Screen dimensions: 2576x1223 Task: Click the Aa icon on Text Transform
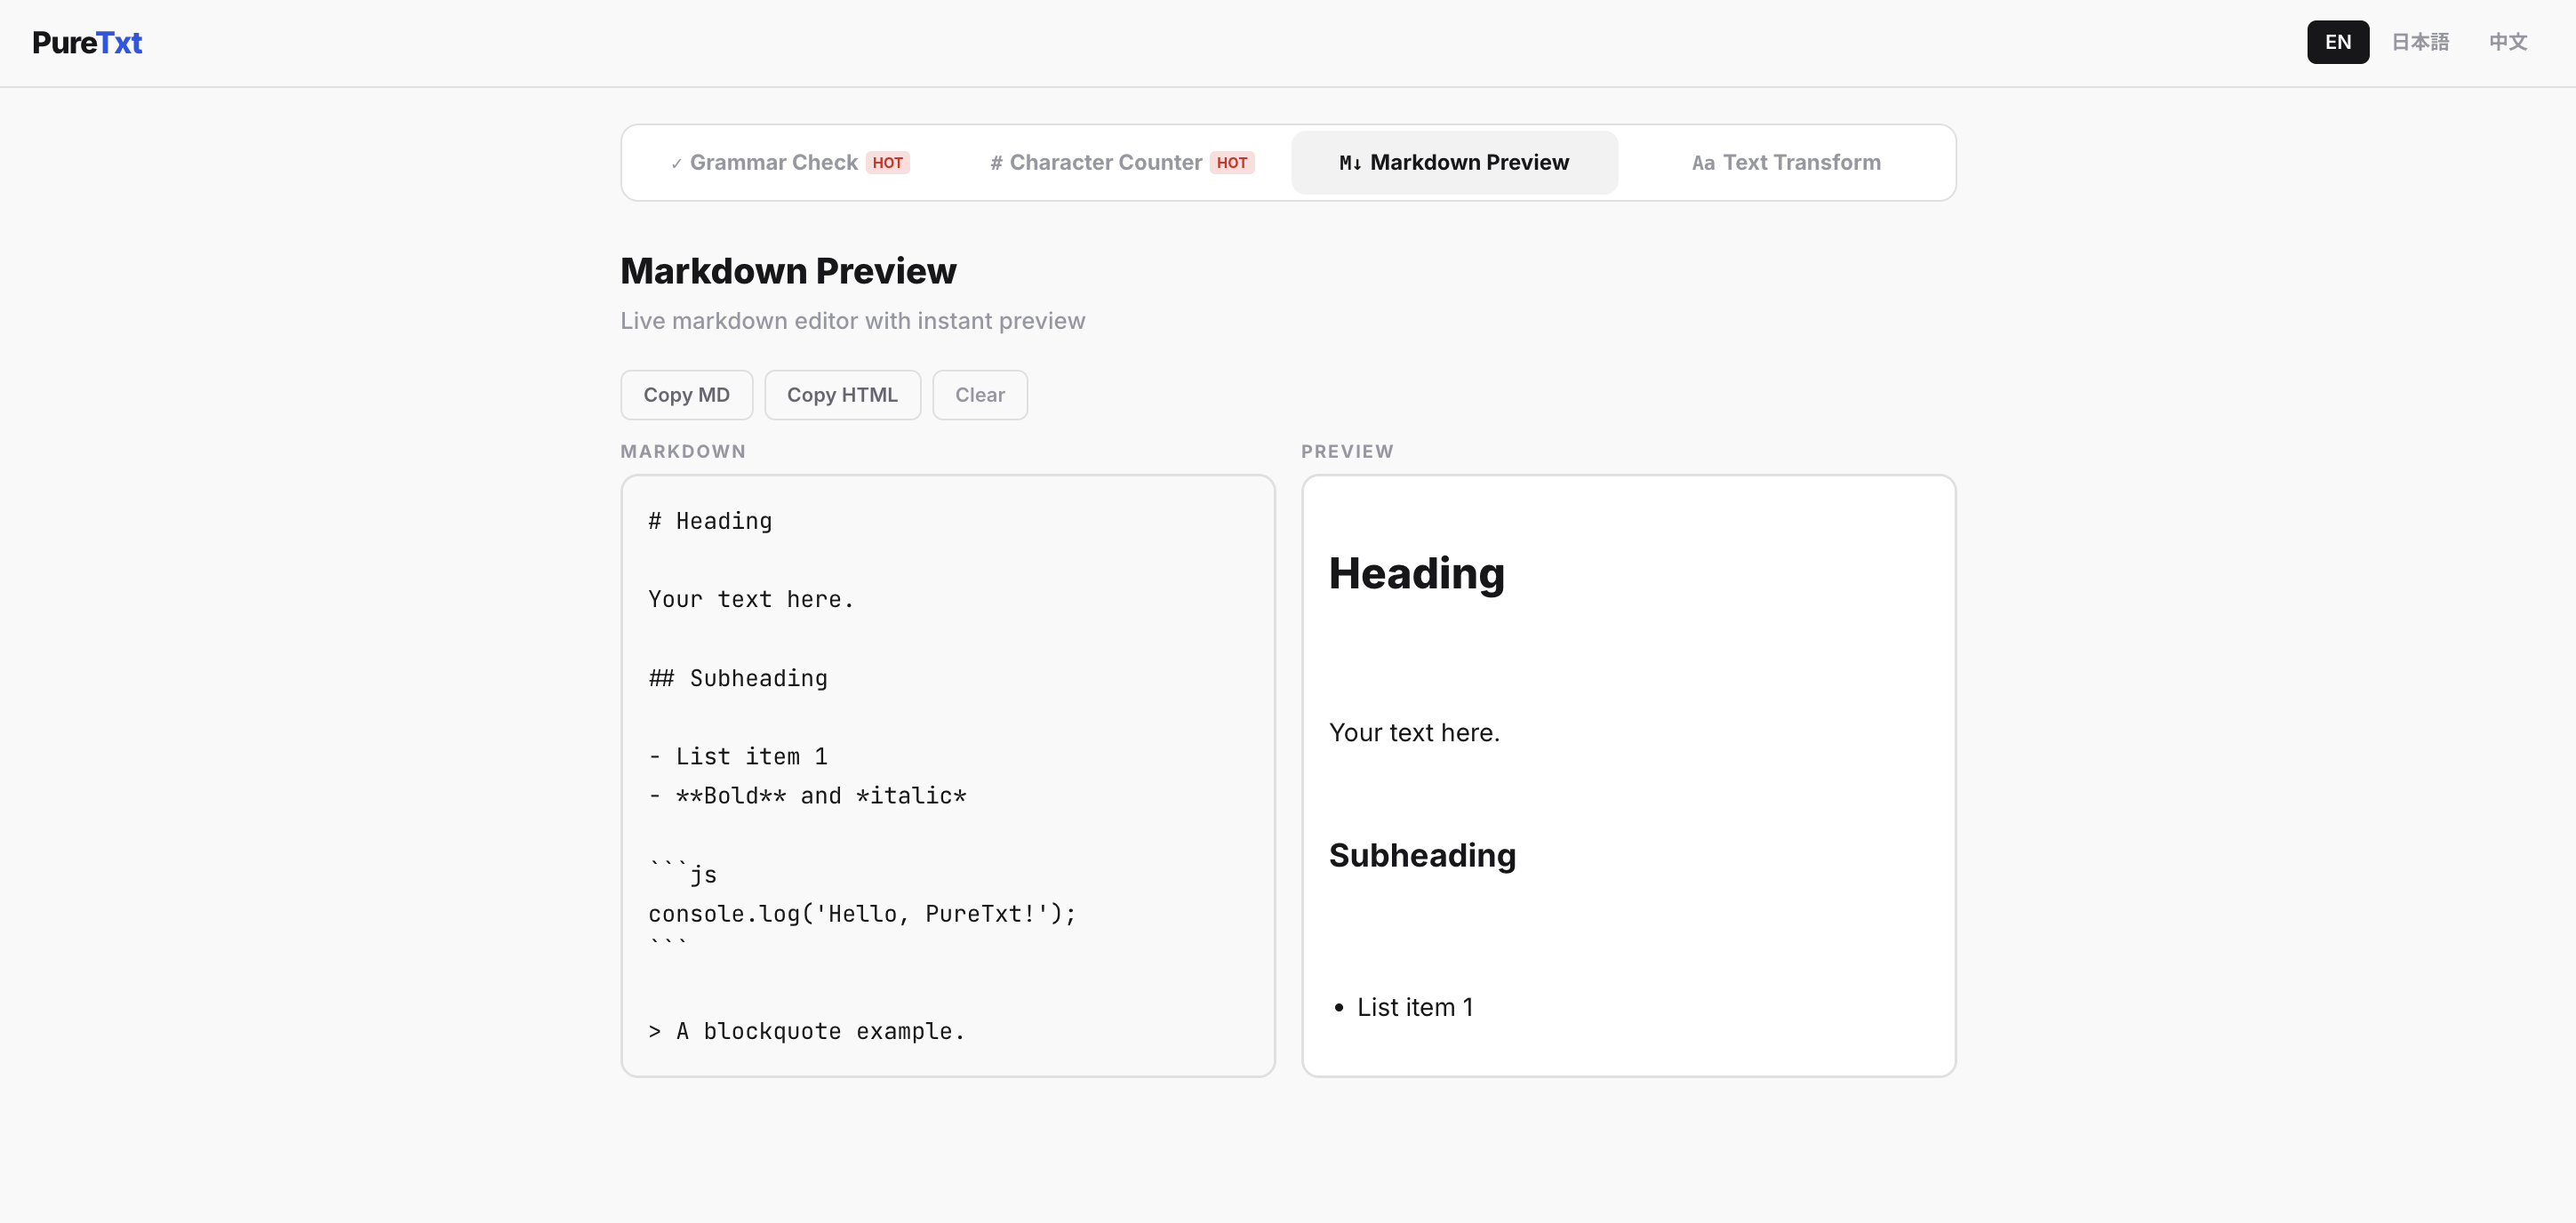[1703, 163]
